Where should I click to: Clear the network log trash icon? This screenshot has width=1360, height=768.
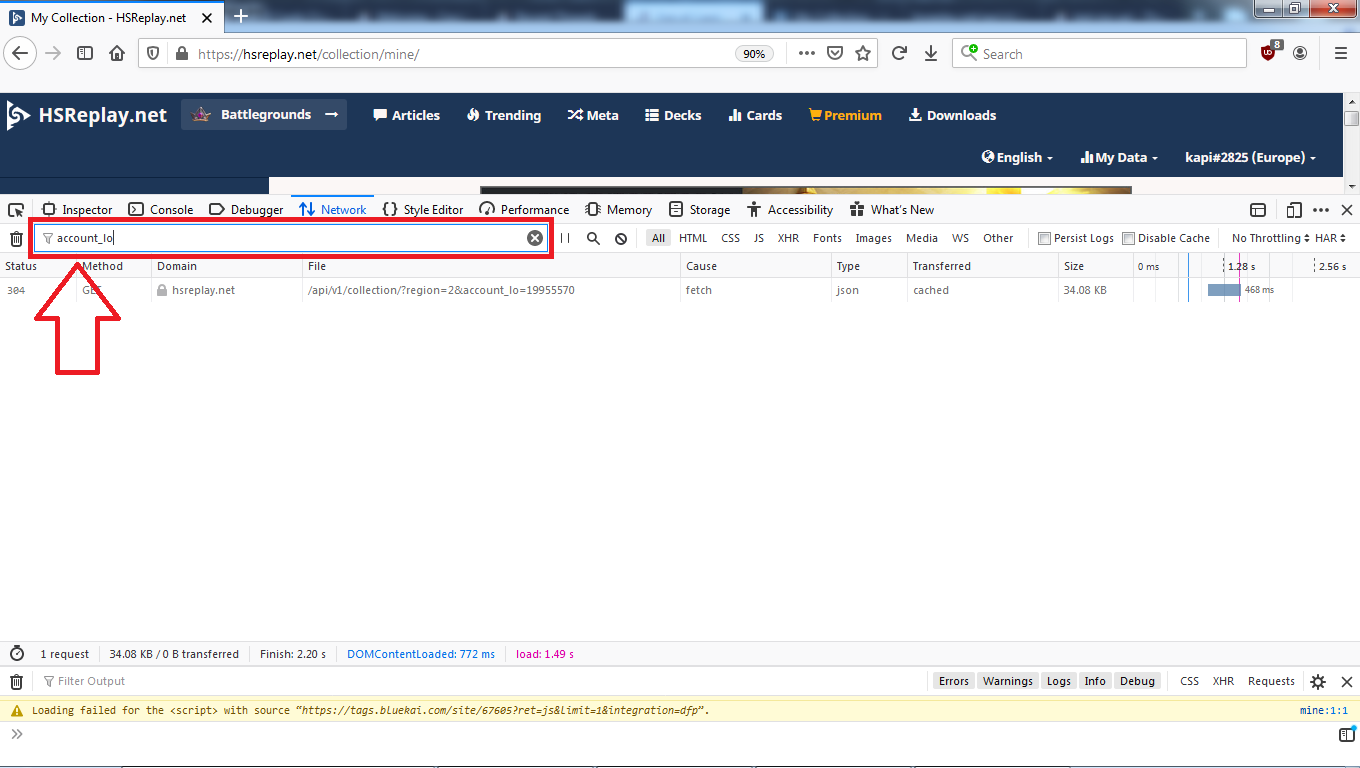16,238
